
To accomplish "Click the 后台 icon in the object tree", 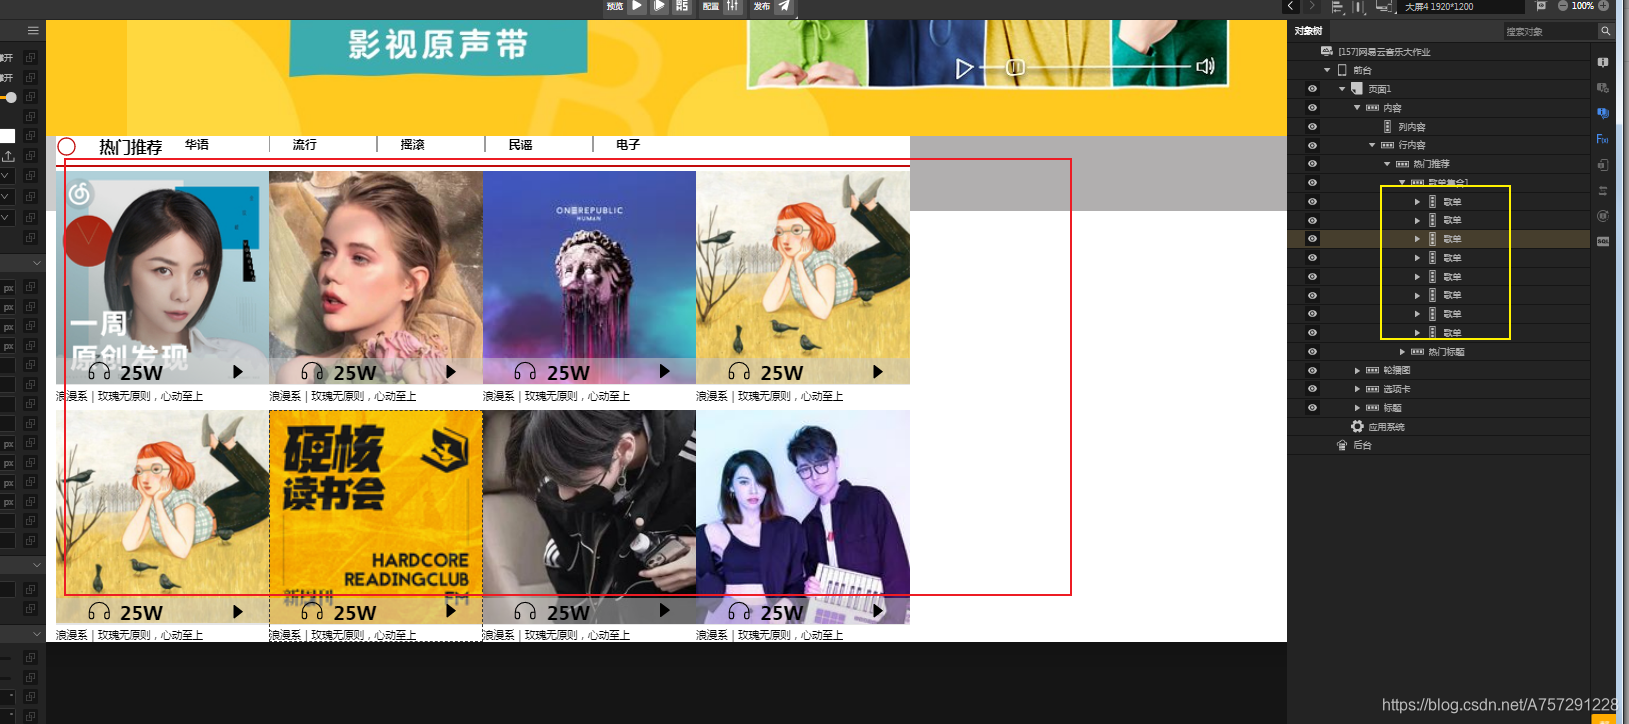I will click(x=1342, y=445).
